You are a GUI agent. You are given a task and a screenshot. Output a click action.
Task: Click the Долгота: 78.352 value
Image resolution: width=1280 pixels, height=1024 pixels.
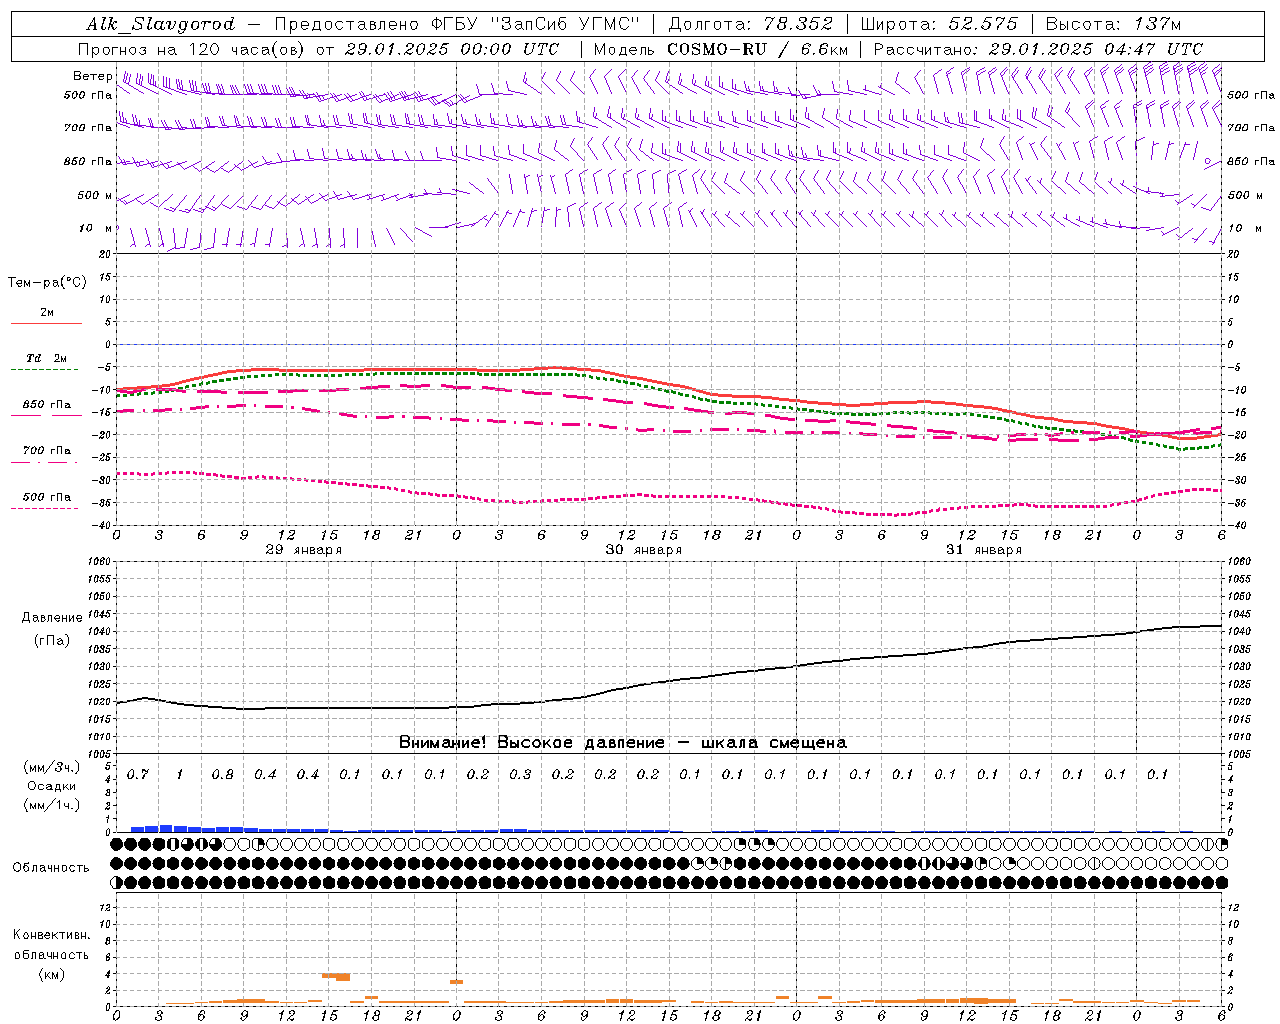tap(751, 24)
